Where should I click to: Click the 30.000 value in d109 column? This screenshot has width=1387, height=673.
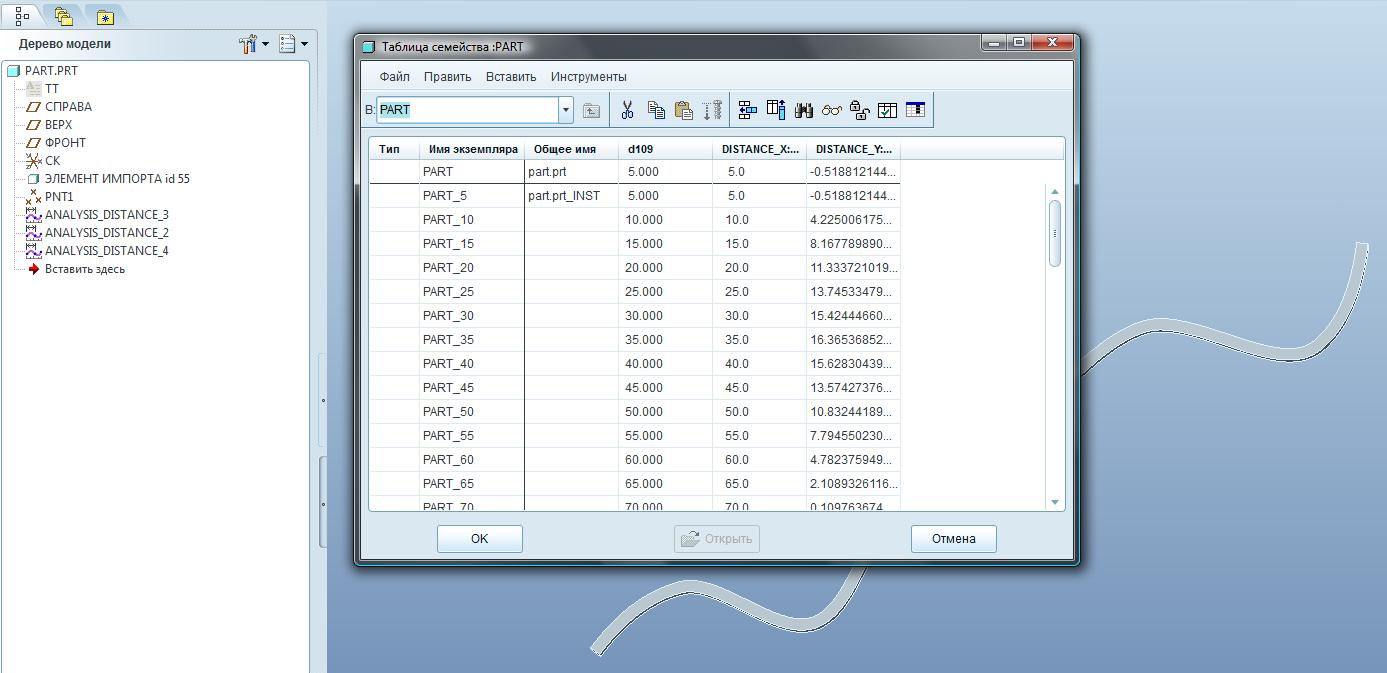[x=665, y=316]
